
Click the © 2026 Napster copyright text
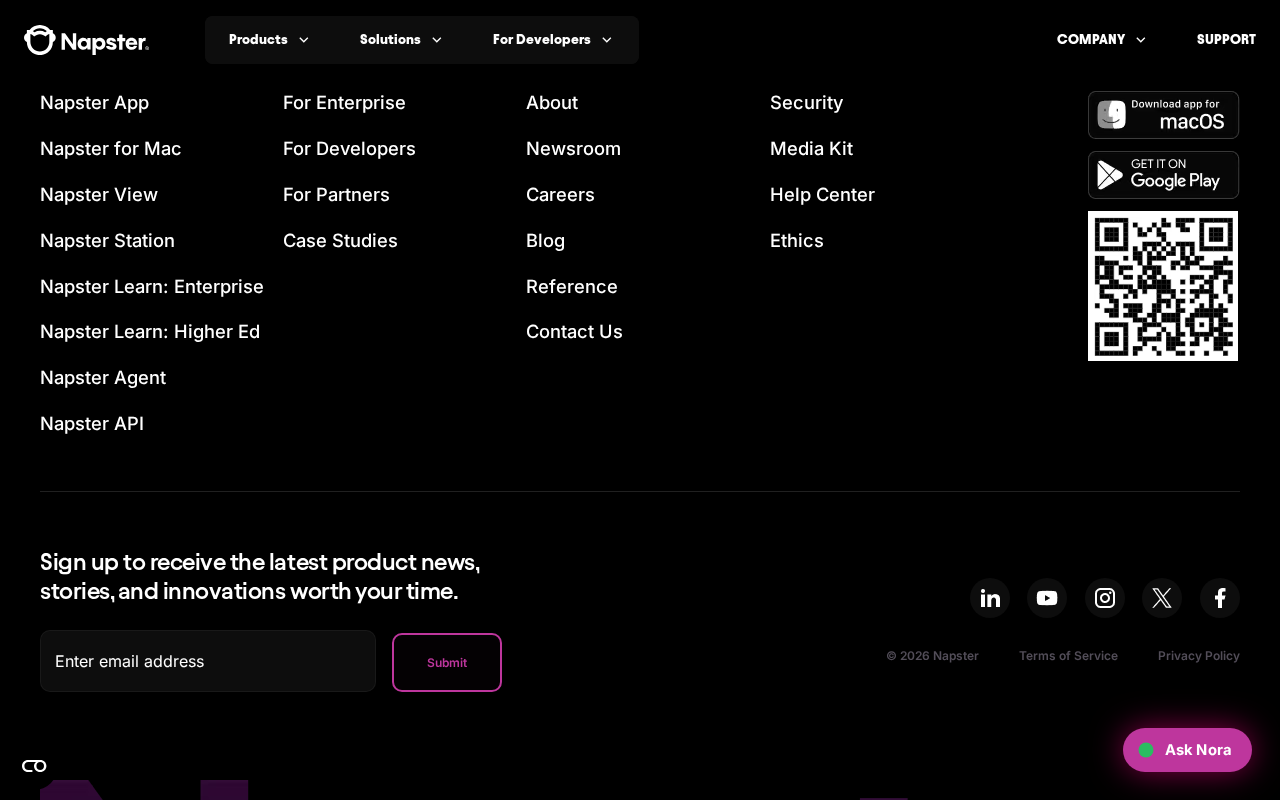coord(932,656)
